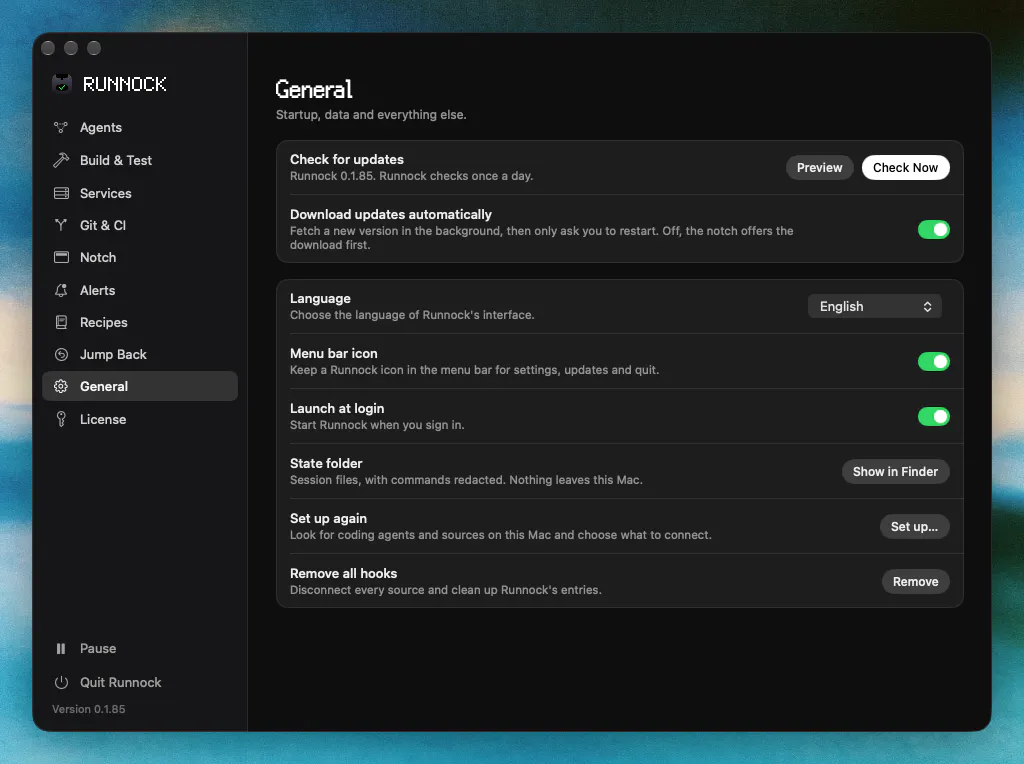Click the Quit Runnock power icon
The height and width of the screenshot is (764, 1024).
tap(61, 682)
